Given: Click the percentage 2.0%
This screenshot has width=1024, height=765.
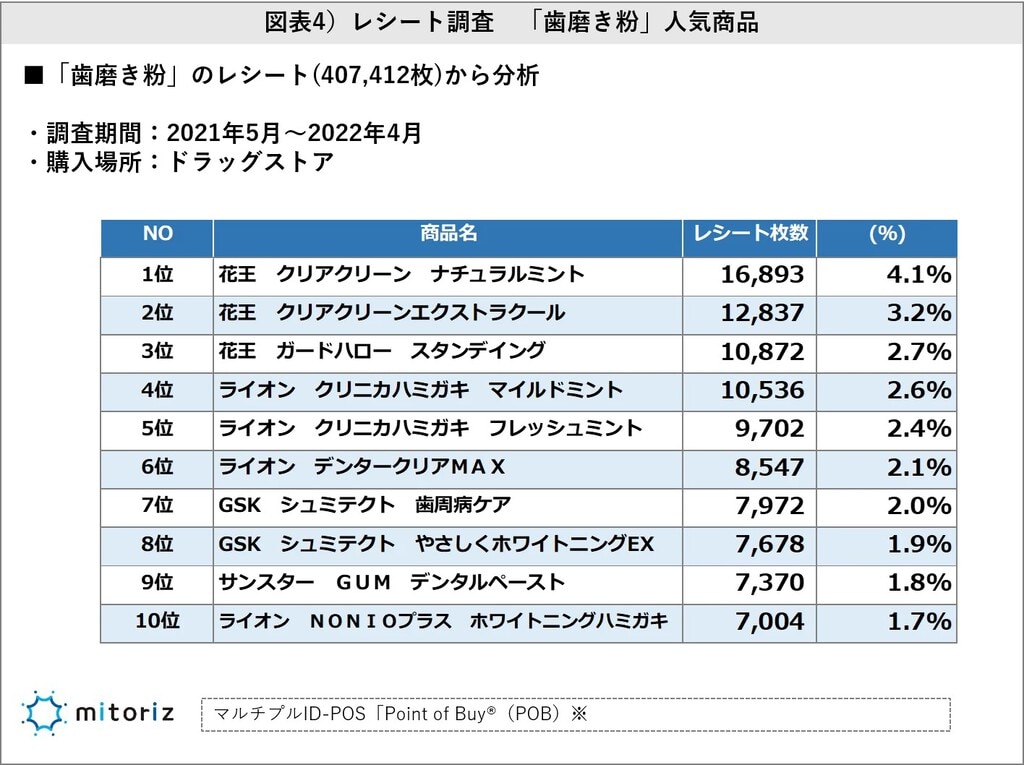Looking at the screenshot, I should click(x=919, y=506).
